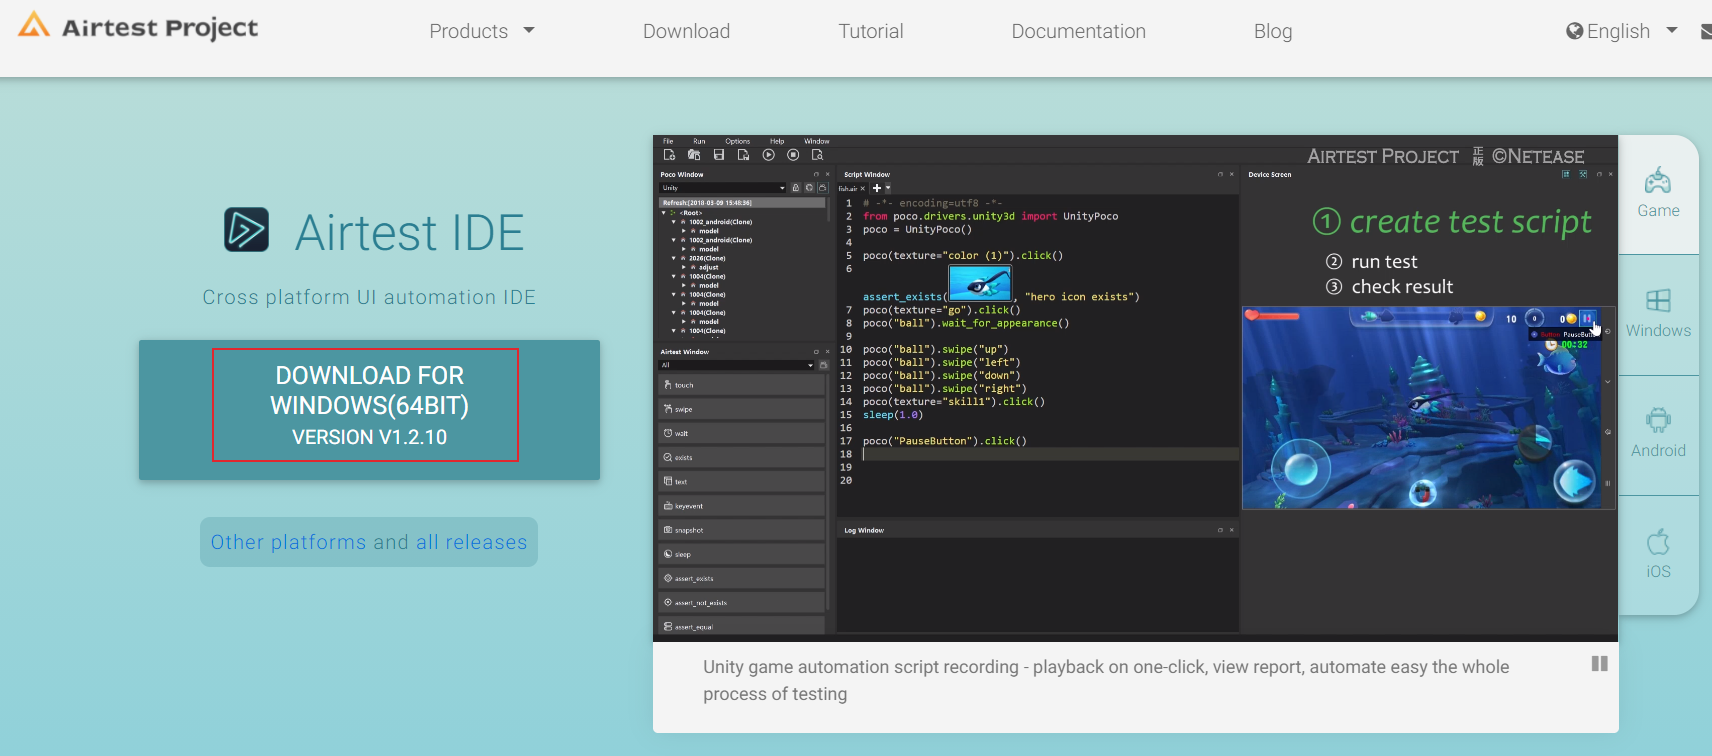The height and width of the screenshot is (756, 1712).
Task: Click the Save toolbar icon
Action: coord(719,155)
